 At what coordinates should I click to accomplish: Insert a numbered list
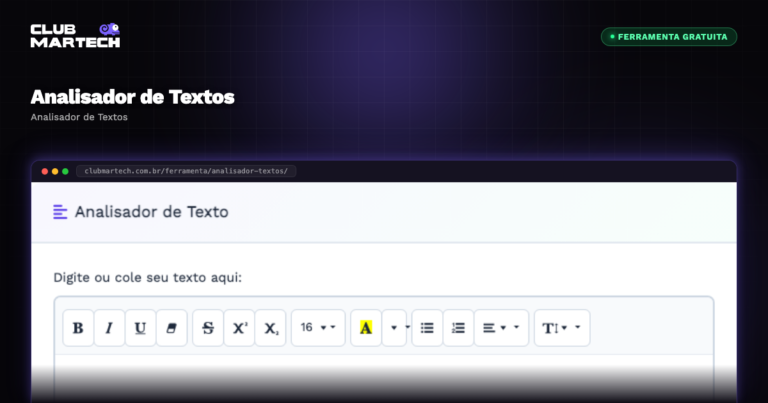click(458, 328)
